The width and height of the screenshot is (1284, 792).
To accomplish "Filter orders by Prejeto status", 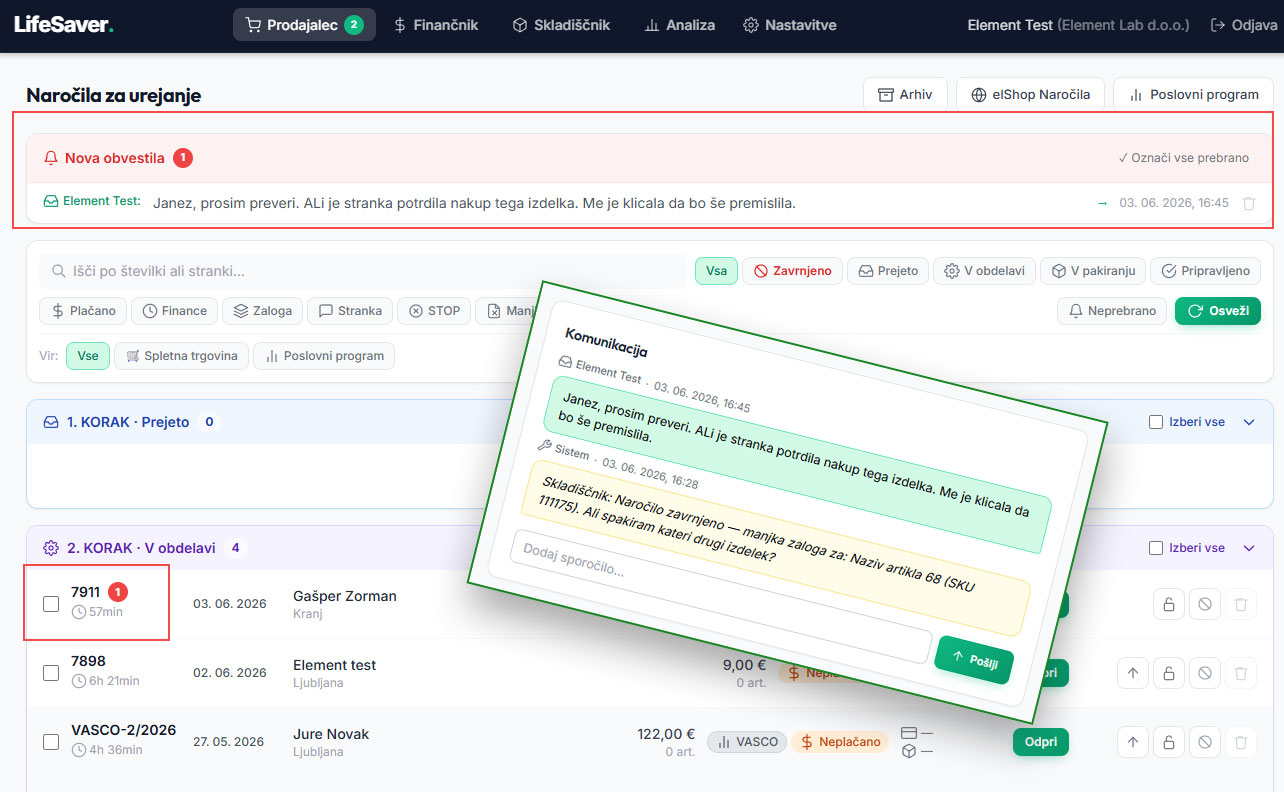I will point(887,271).
